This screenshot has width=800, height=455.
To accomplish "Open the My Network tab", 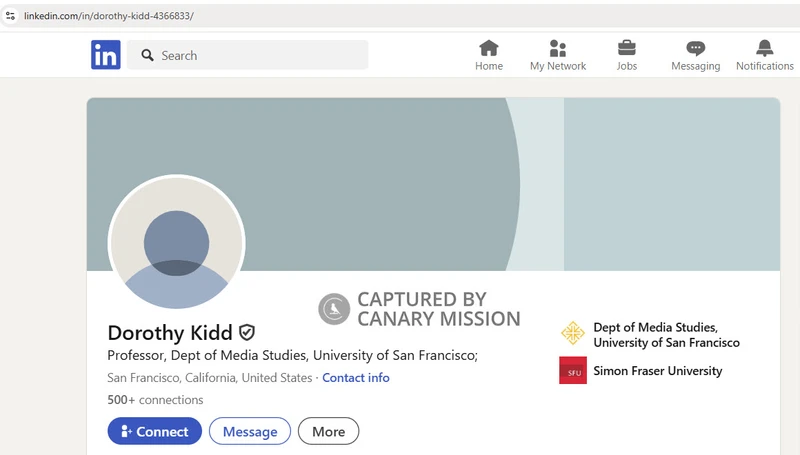I will point(558,56).
